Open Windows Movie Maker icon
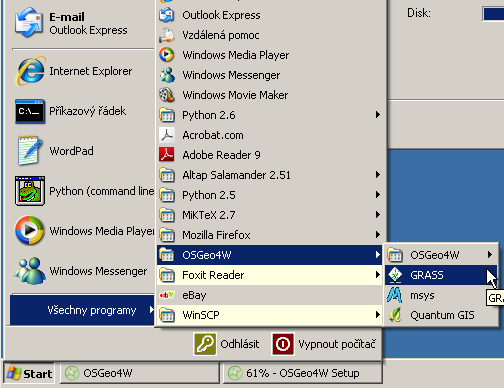Image resolution: width=504 pixels, height=388 pixels. (166, 95)
